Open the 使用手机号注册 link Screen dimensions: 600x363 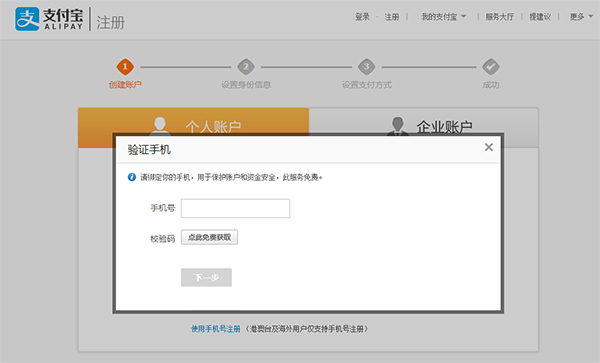click(216, 329)
